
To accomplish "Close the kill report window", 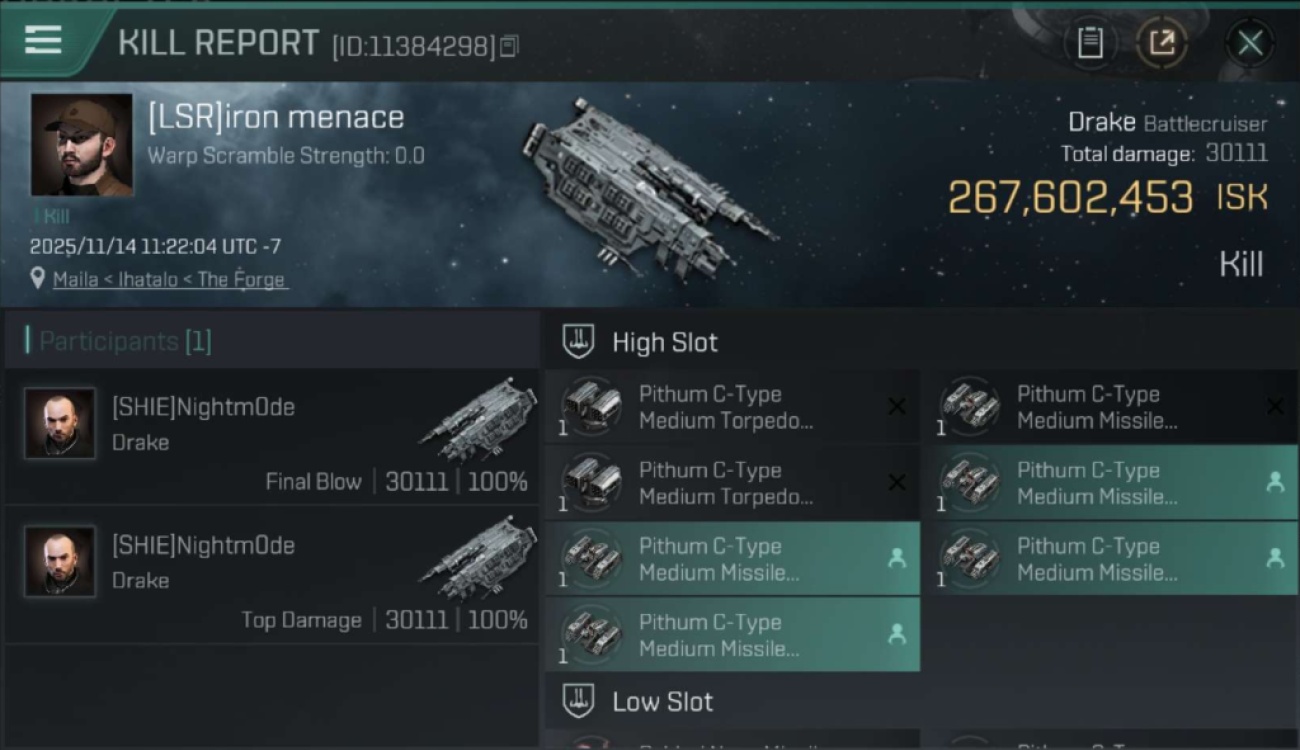I will tap(1250, 43).
